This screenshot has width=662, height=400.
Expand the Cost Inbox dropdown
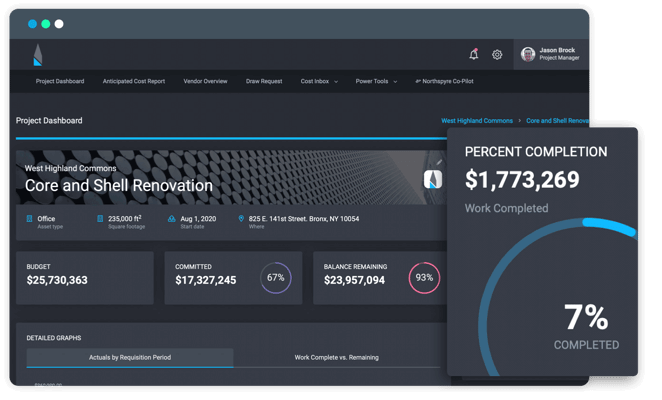point(319,82)
